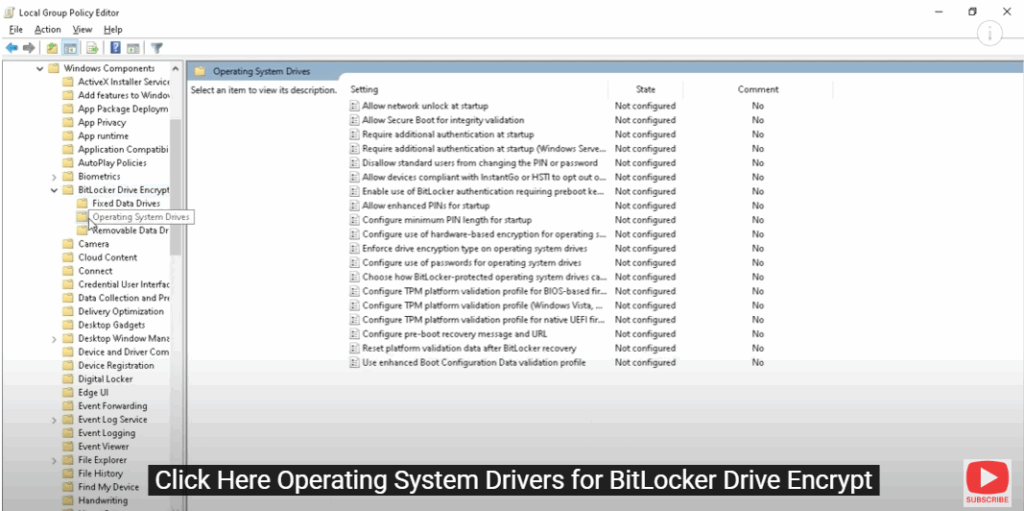The image size is (1024, 511).
Task: Click the folder icon next to Digital Locker
Action: pyautogui.click(x=68, y=379)
